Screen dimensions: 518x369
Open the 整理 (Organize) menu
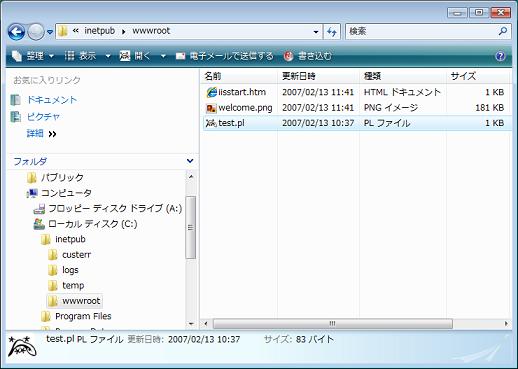click(33, 56)
